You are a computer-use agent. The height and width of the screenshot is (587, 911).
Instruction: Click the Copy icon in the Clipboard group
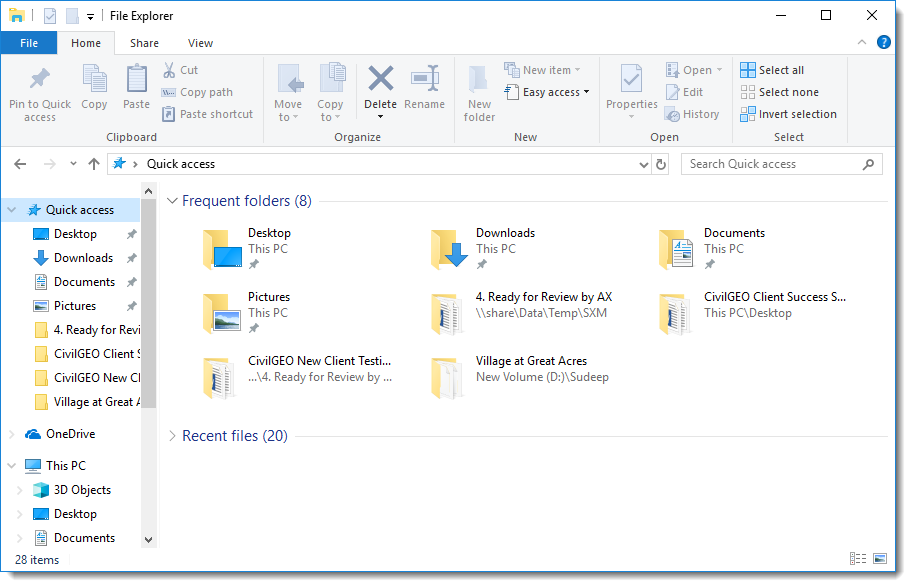(95, 88)
